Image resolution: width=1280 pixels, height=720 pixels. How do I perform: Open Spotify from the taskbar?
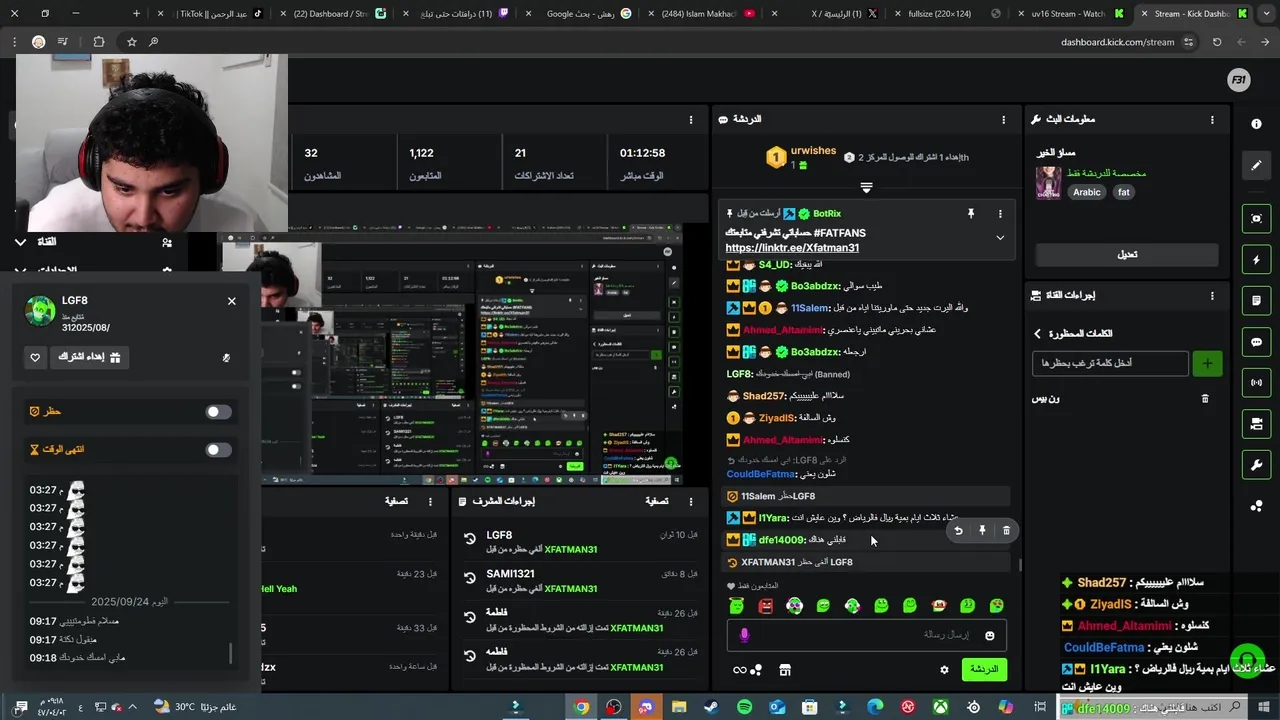744,707
